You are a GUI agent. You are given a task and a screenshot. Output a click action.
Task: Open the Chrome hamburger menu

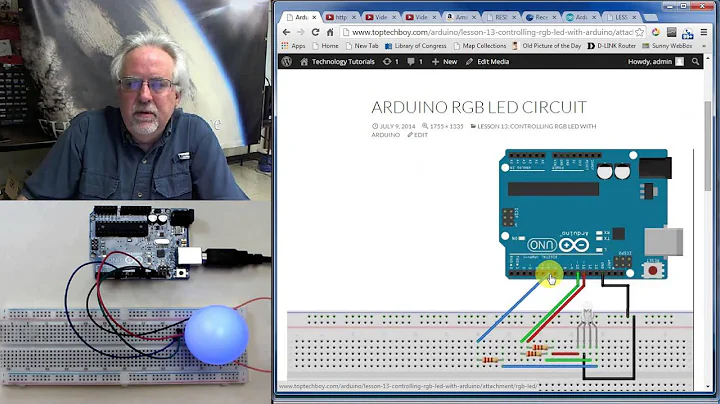(x=703, y=32)
